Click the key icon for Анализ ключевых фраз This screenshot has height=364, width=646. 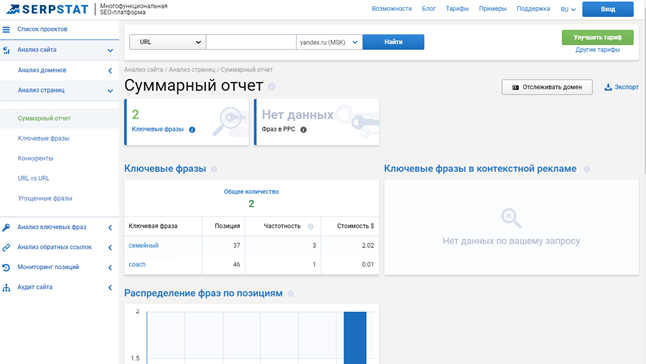pyautogui.click(x=6, y=227)
